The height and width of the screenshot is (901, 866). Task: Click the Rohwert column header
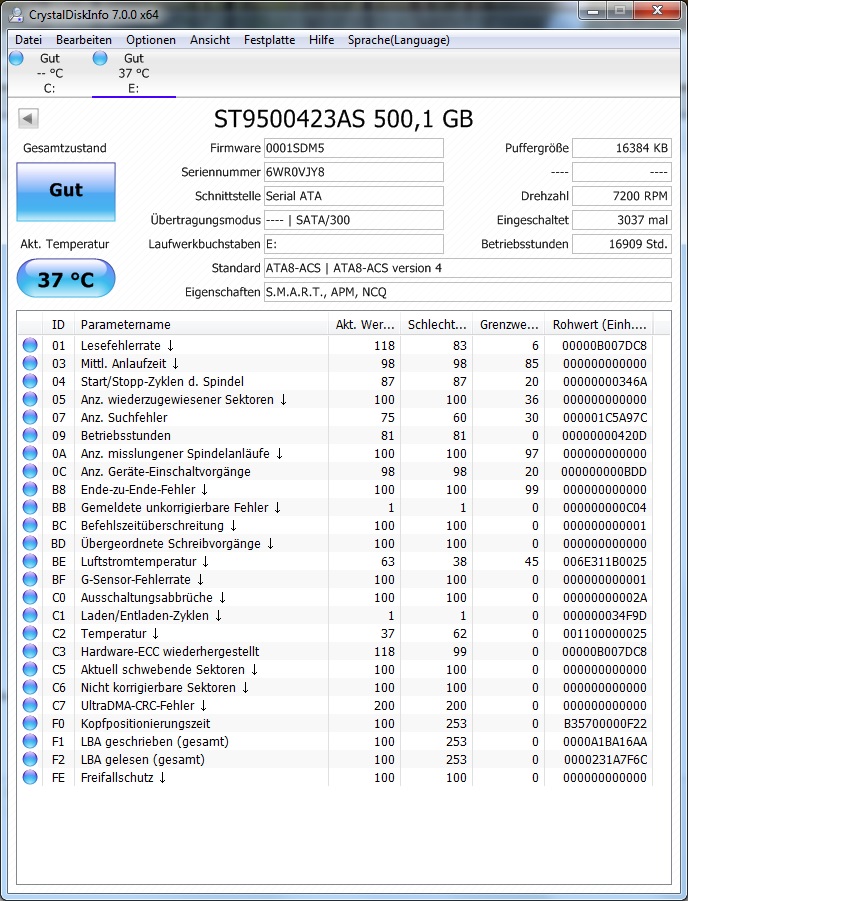pyautogui.click(x=599, y=325)
